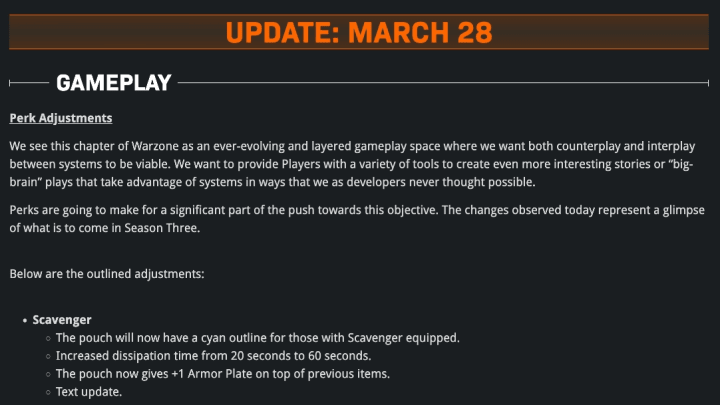Screen dimensions: 720x405
Task: Click the short divider left of GAMEPLAY
Action: [29, 83]
